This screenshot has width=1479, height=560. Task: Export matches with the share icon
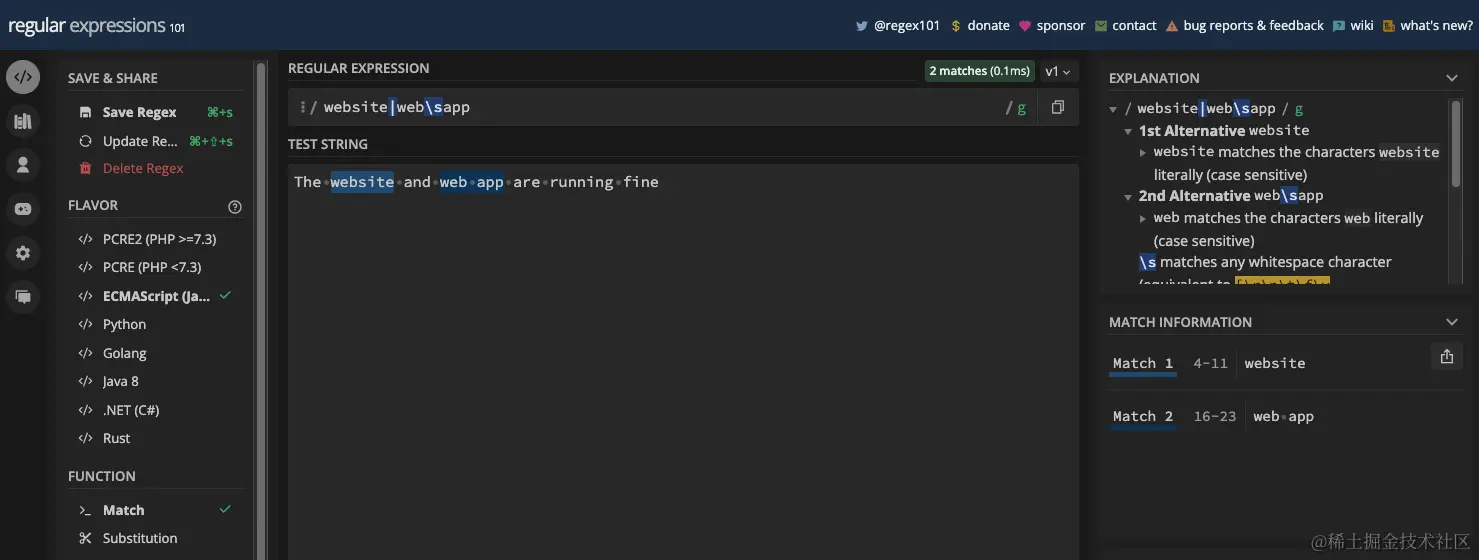tap(1446, 356)
